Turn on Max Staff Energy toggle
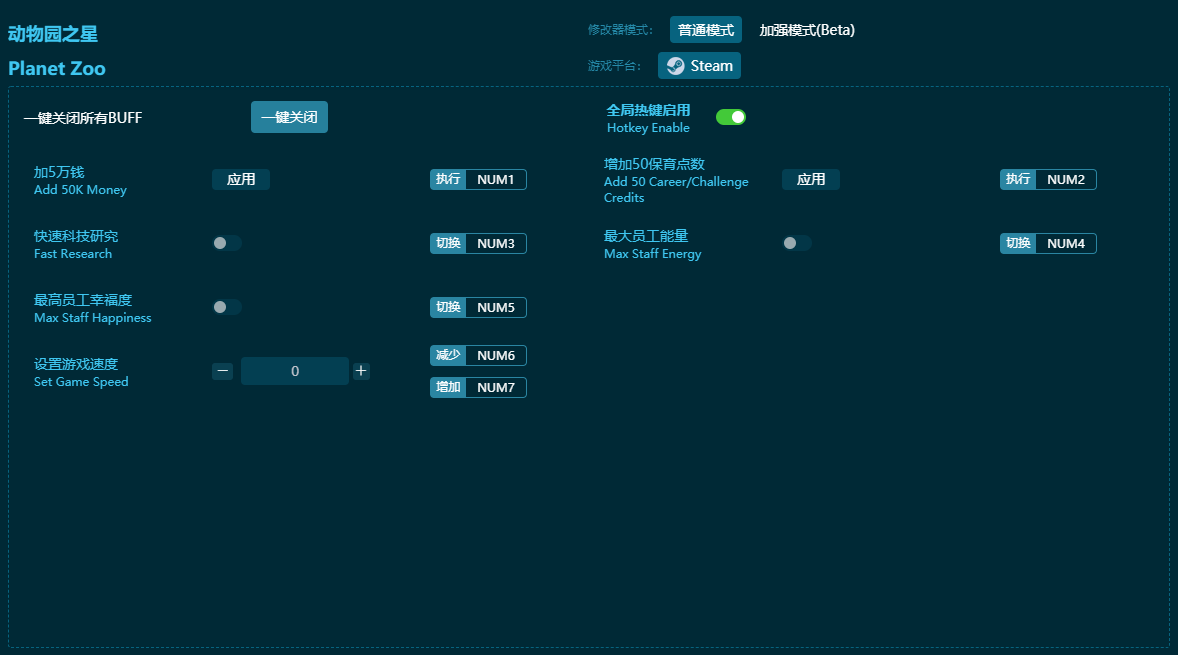The height and width of the screenshot is (655, 1178). (796, 243)
